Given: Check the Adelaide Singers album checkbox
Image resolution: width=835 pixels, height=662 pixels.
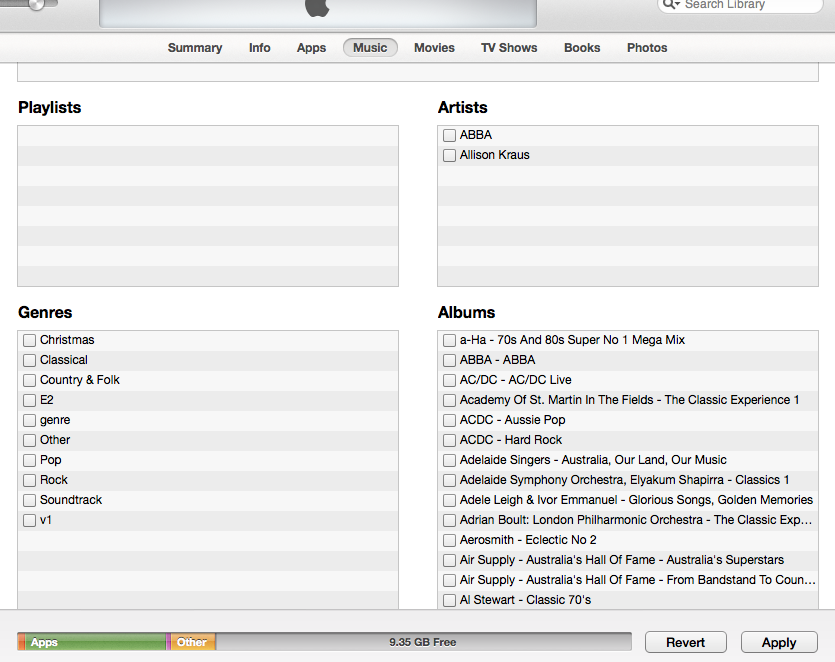Looking at the screenshot, I should 449,460.
